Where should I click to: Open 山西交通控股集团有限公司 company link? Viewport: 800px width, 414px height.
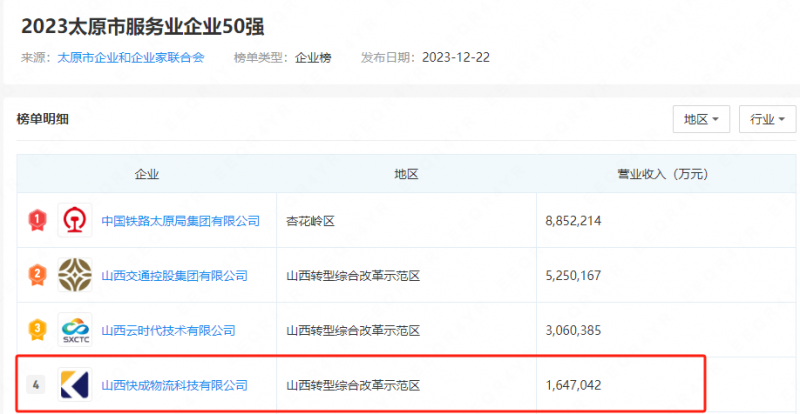click(174, 276)
